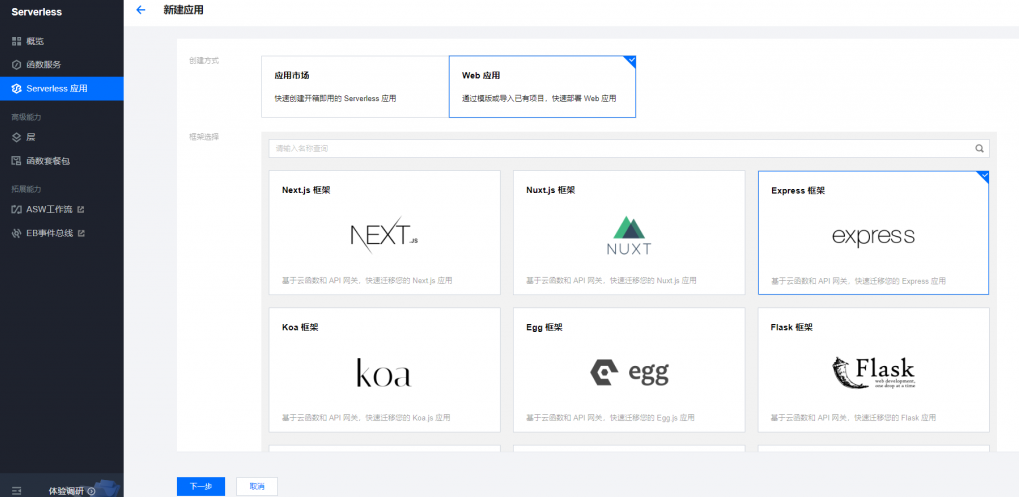
Task: Click description text 快速迁移您的 Egg.js 应用
Action: tap(652, 418)
